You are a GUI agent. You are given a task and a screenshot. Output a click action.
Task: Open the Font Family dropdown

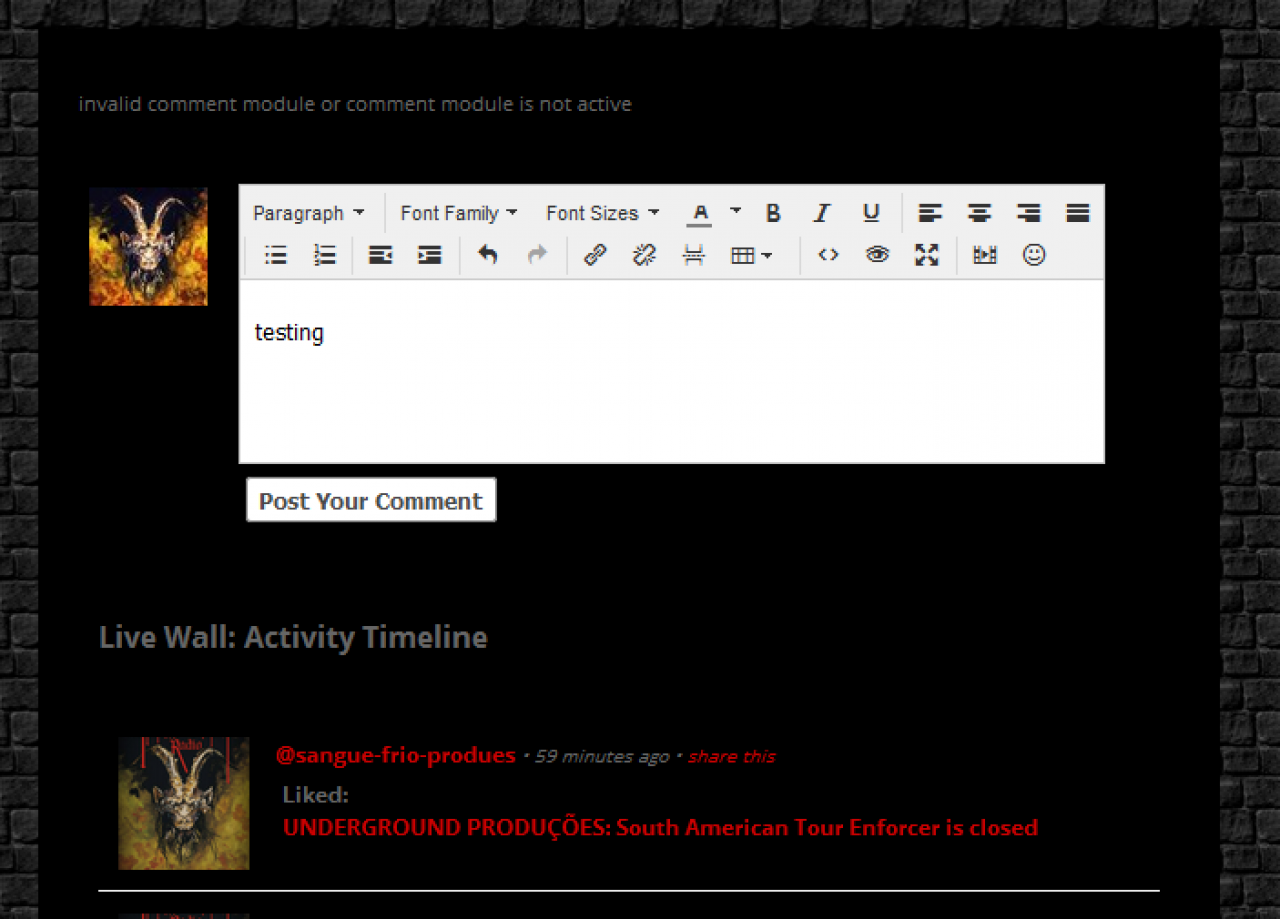[x=459, y=213]
